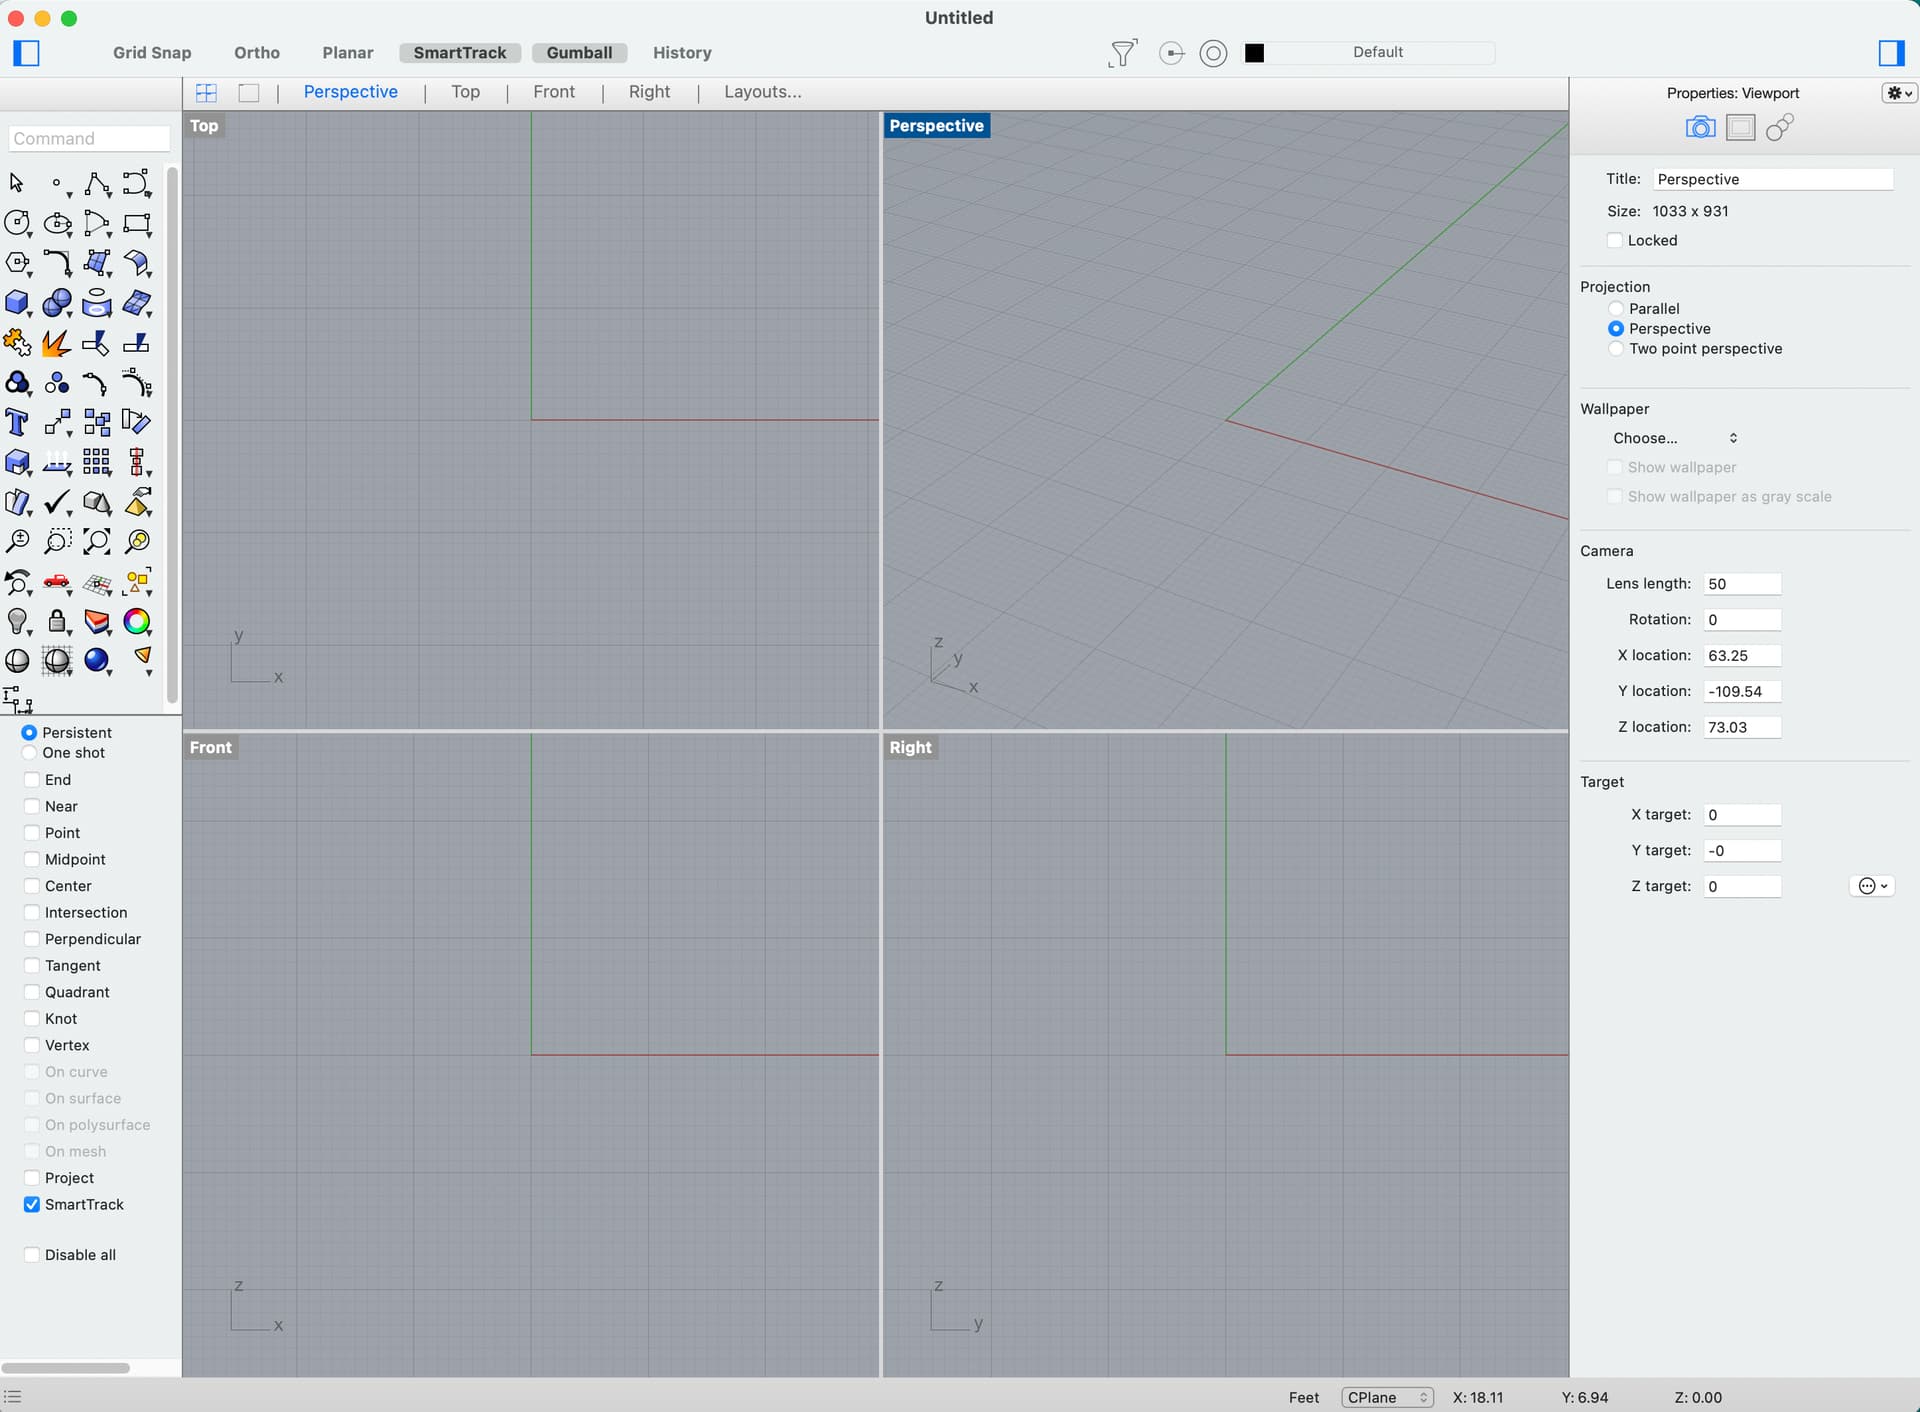
Task: Select the Parallel projection radio button
Action: pos(1617,308)
